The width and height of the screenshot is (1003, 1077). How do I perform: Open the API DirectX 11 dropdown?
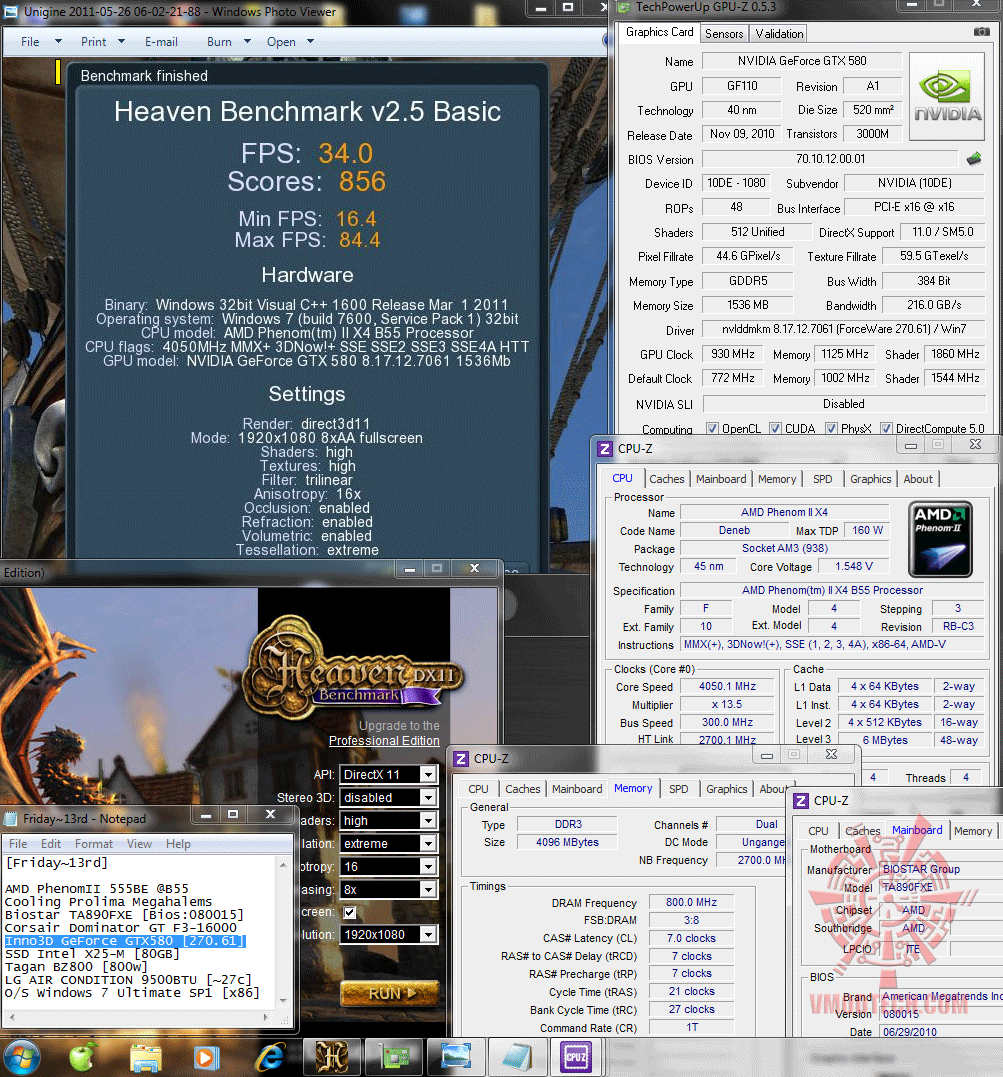(388, 775)
